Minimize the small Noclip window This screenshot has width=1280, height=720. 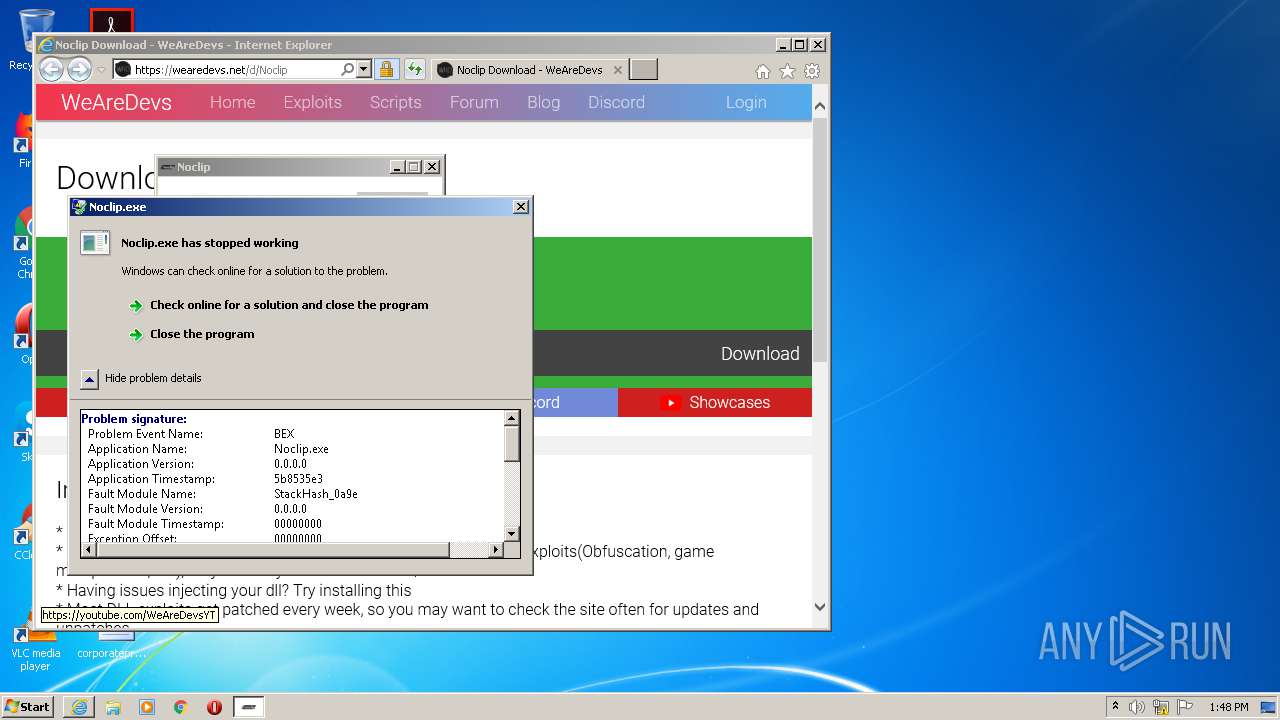pyautogui.click(x=397, y=167)
